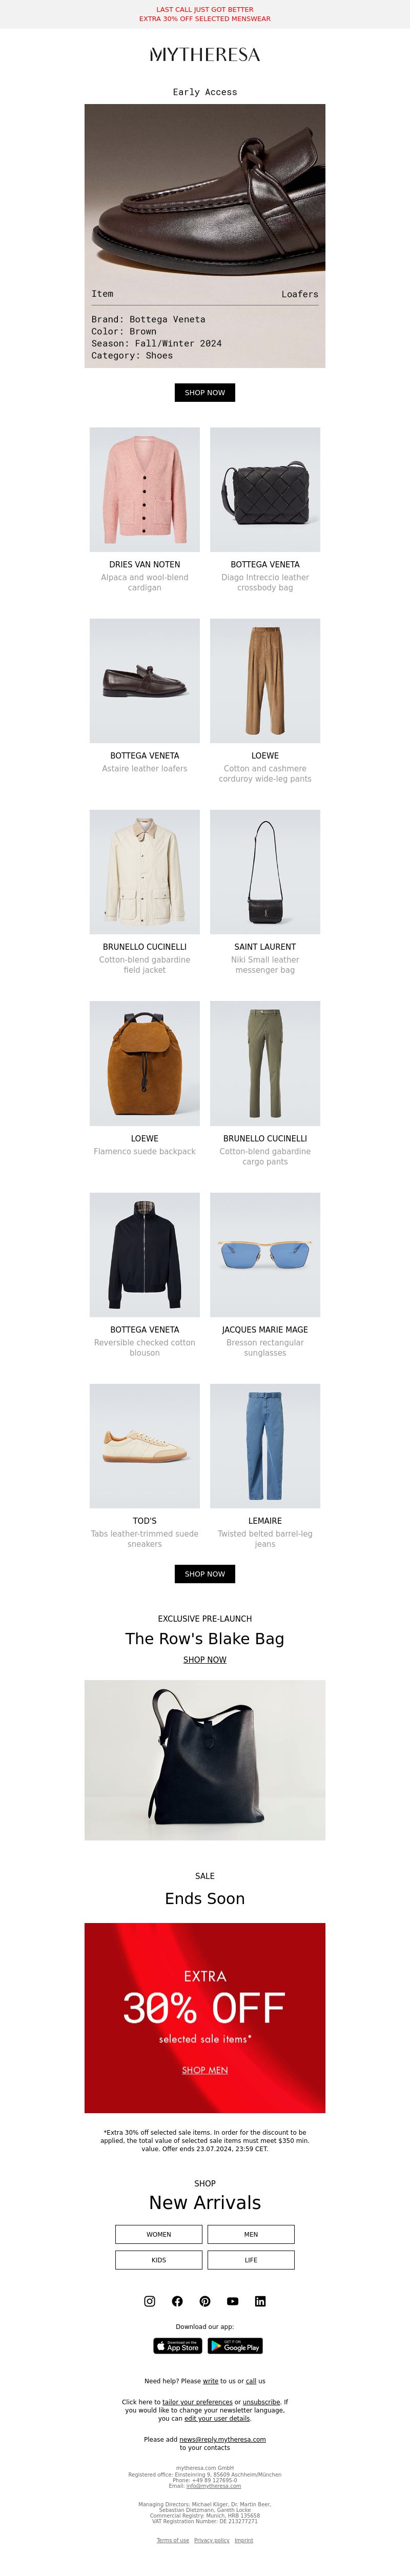Click SHOP NOW under The Row's Blake Bag
The height and width of the screenshot is (2576, 410).
pyautogui.click(x=205, y=1660)
